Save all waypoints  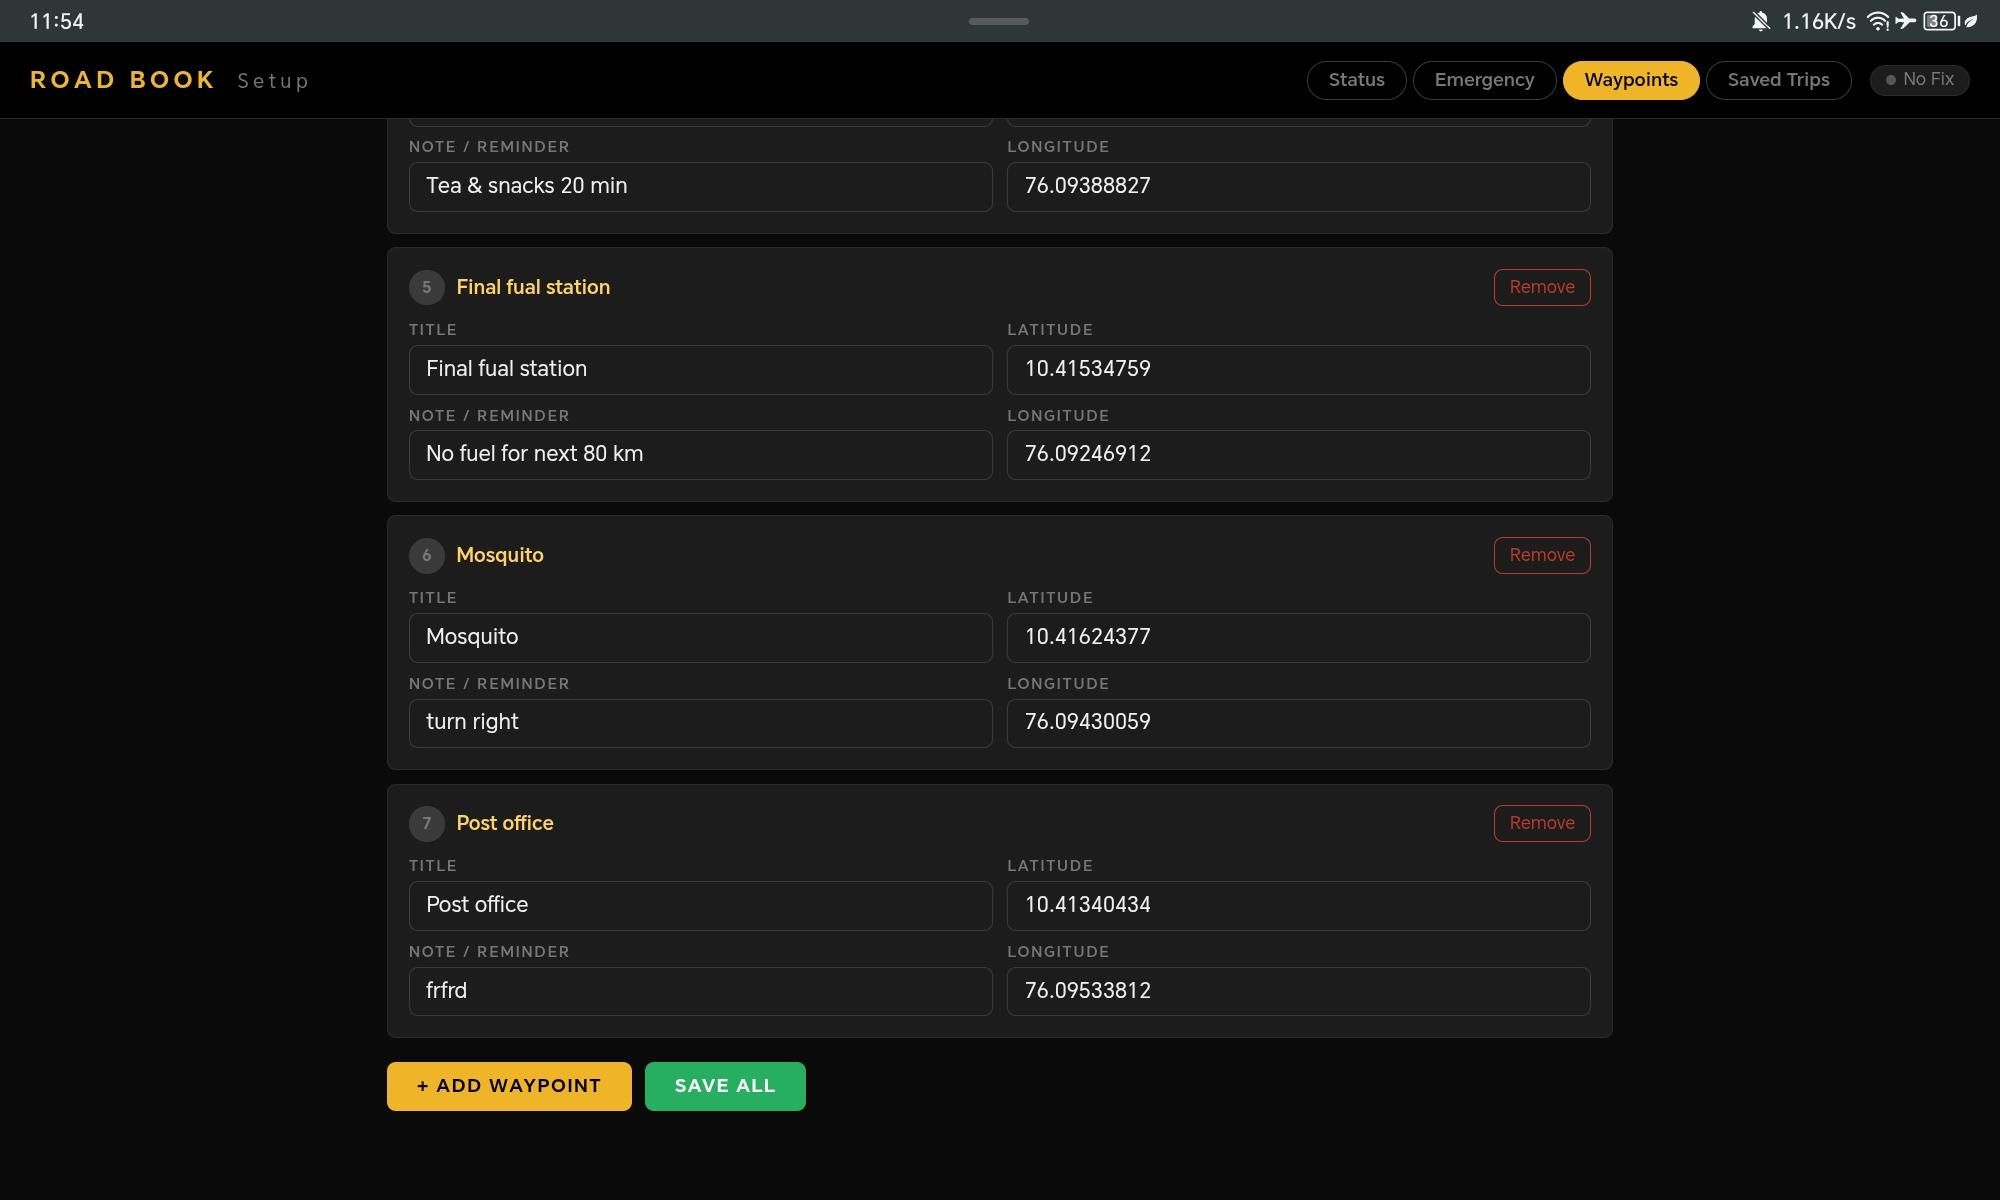pyautogui.click(x=725, y=1086)
